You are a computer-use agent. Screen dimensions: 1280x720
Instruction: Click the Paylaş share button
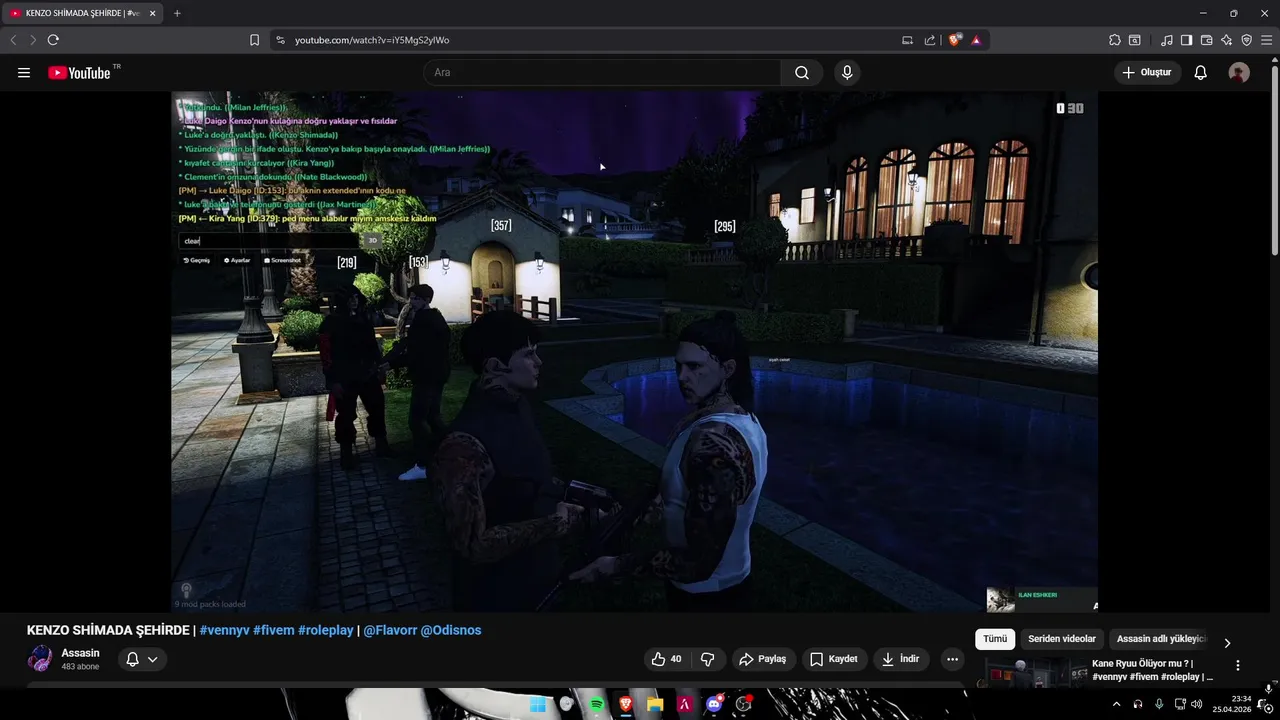[762, 659]
